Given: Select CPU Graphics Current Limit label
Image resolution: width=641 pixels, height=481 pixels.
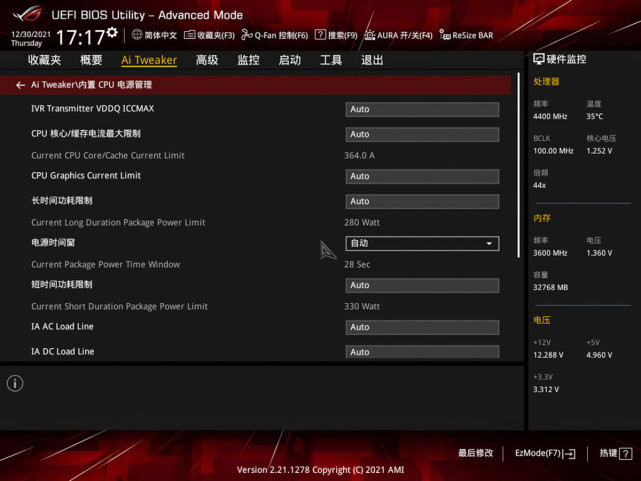Looking at the screenshot, I should (x=86, y=176).
